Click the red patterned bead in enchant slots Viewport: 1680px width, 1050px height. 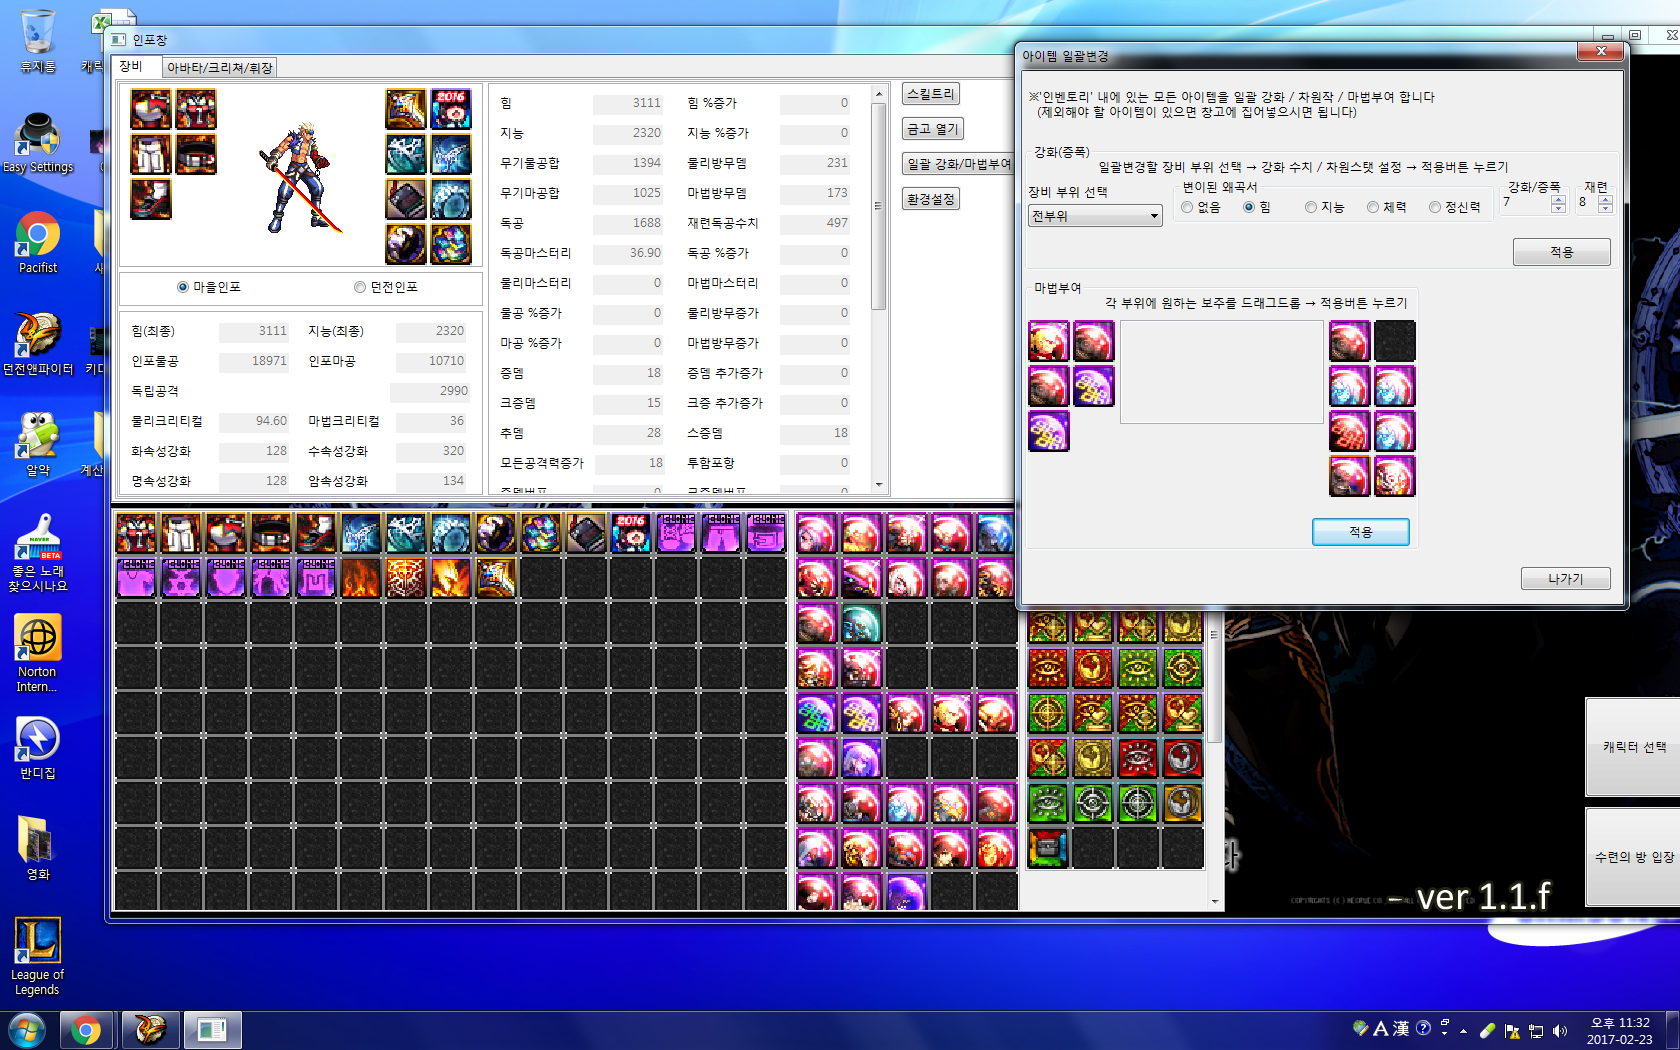(1349, 431)
